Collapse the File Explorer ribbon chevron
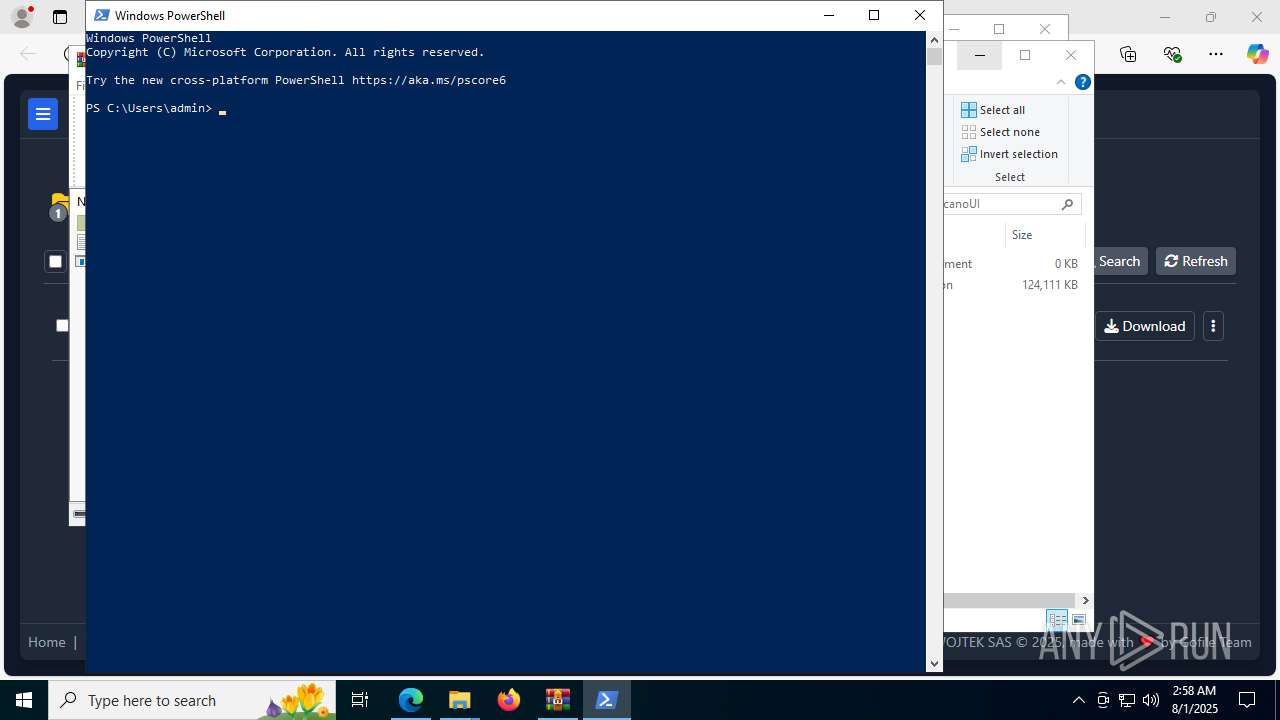Screen dimensions: 1280x720 point(1061,83)
